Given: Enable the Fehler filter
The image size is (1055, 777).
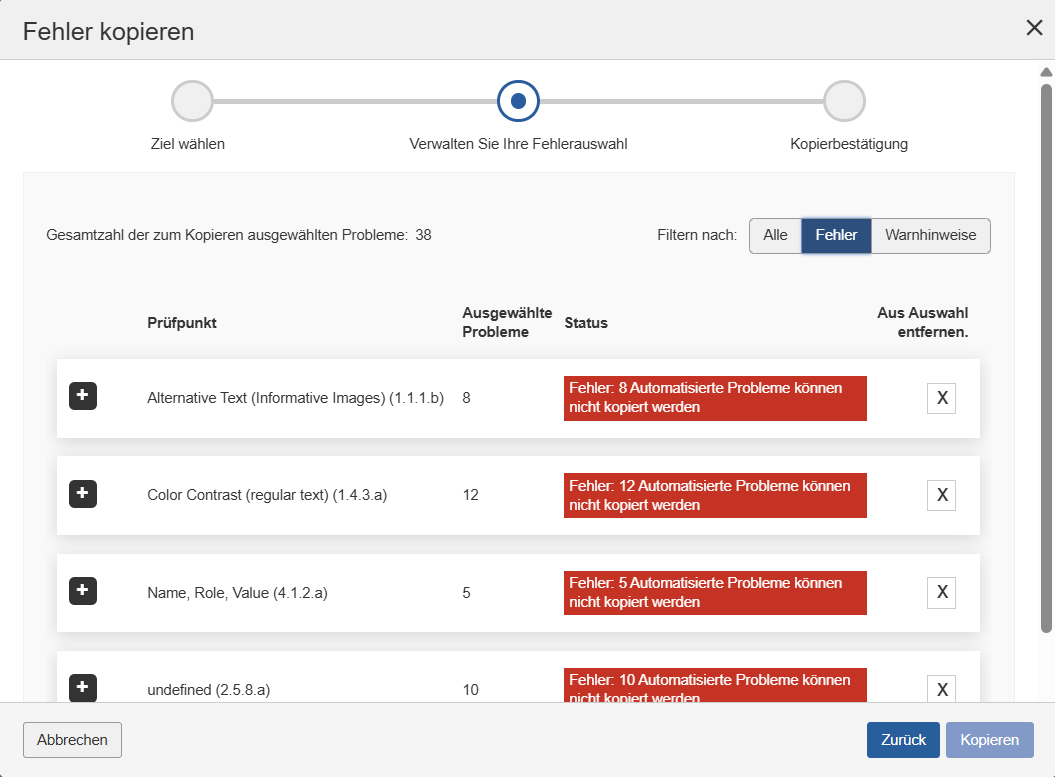Looking at the screenshot, I should (x=836, y=235).
